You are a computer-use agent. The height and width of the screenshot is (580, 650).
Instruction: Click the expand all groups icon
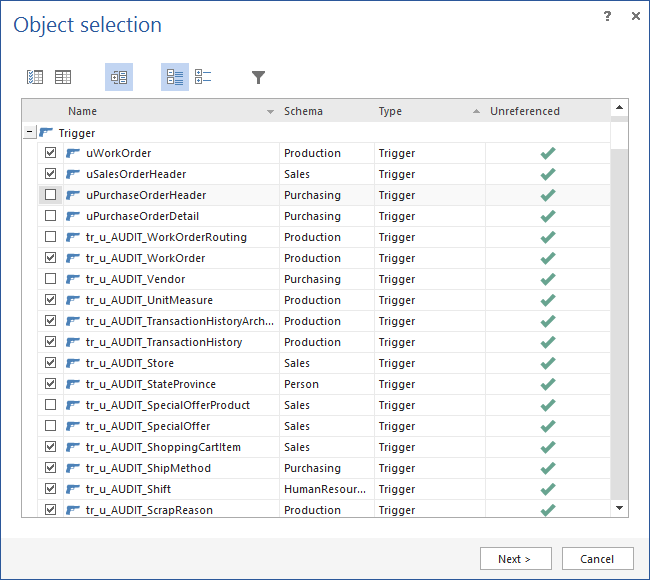pyautogui.click(x=175, y=77)
